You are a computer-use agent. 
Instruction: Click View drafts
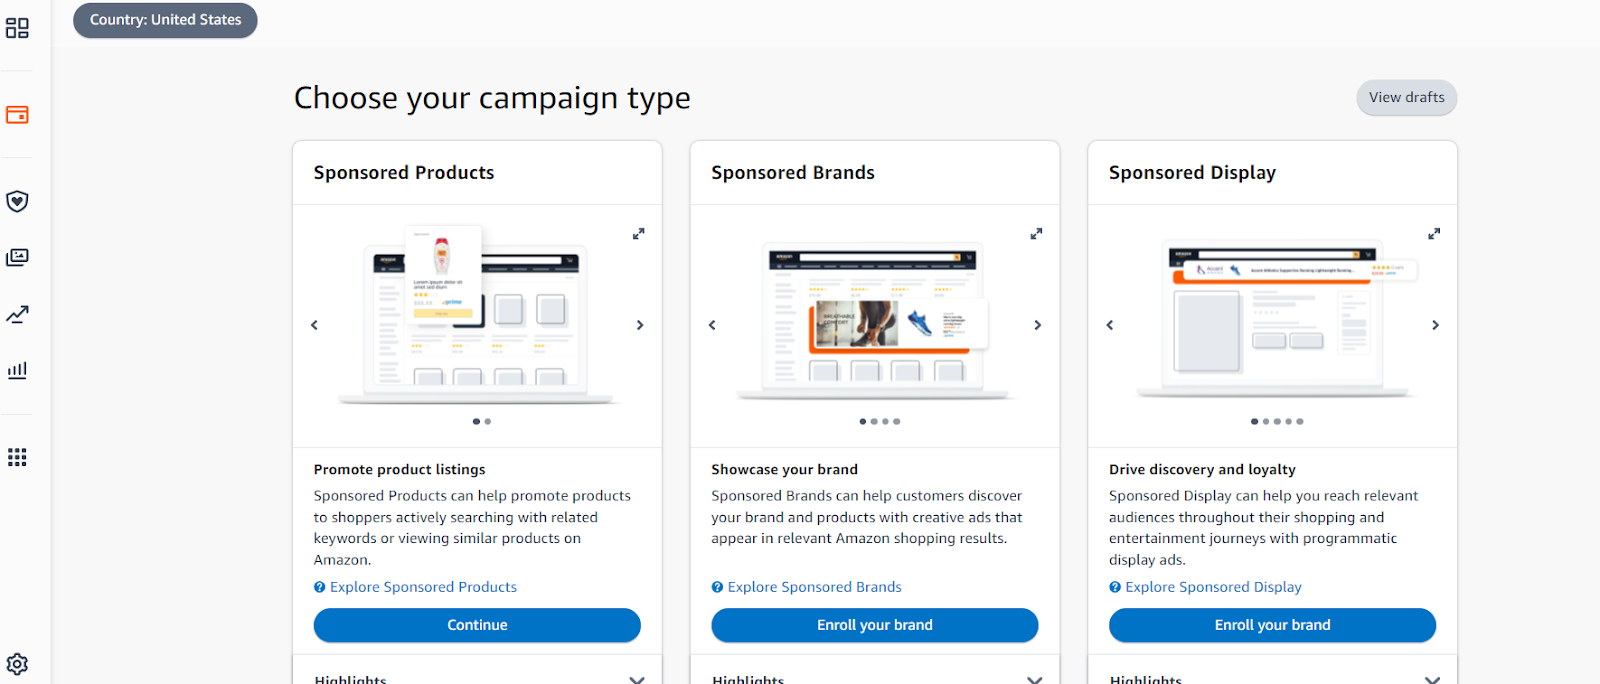pos(1405,97)
